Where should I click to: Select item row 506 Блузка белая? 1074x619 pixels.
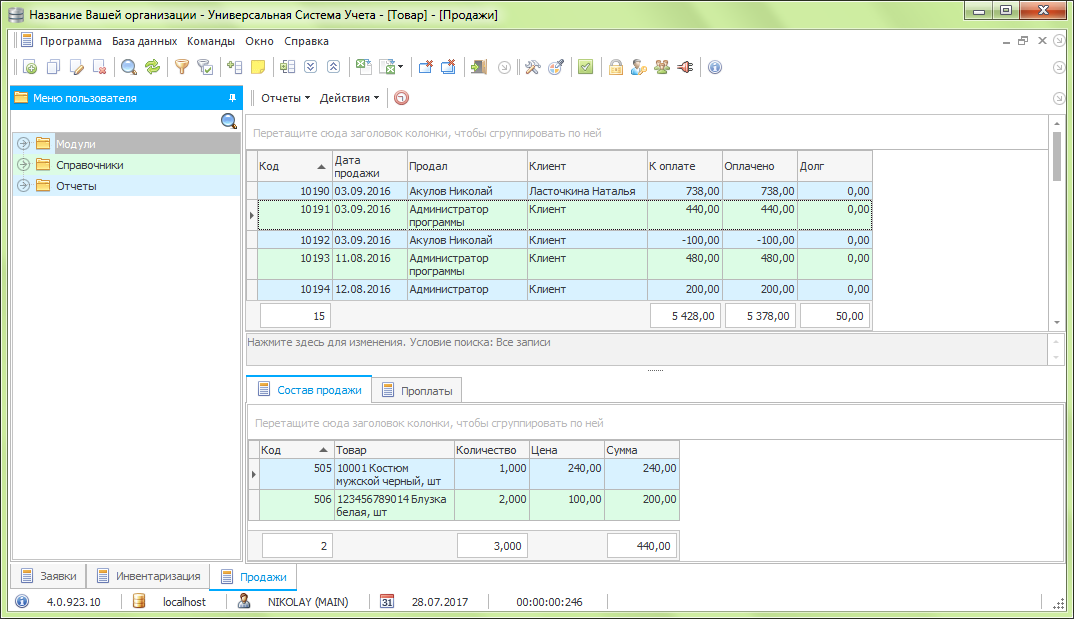[x=464, y=505]
